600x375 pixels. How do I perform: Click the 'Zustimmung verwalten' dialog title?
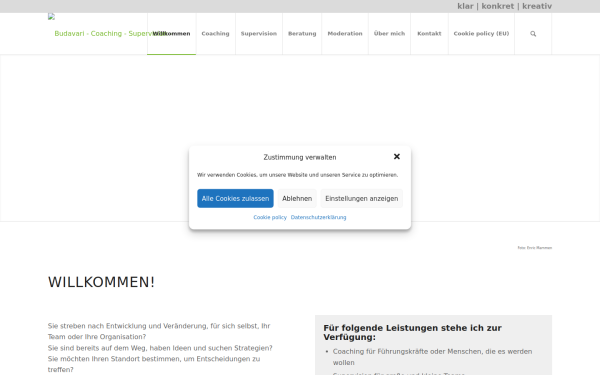pyautogui.click(x=300, y=157)
